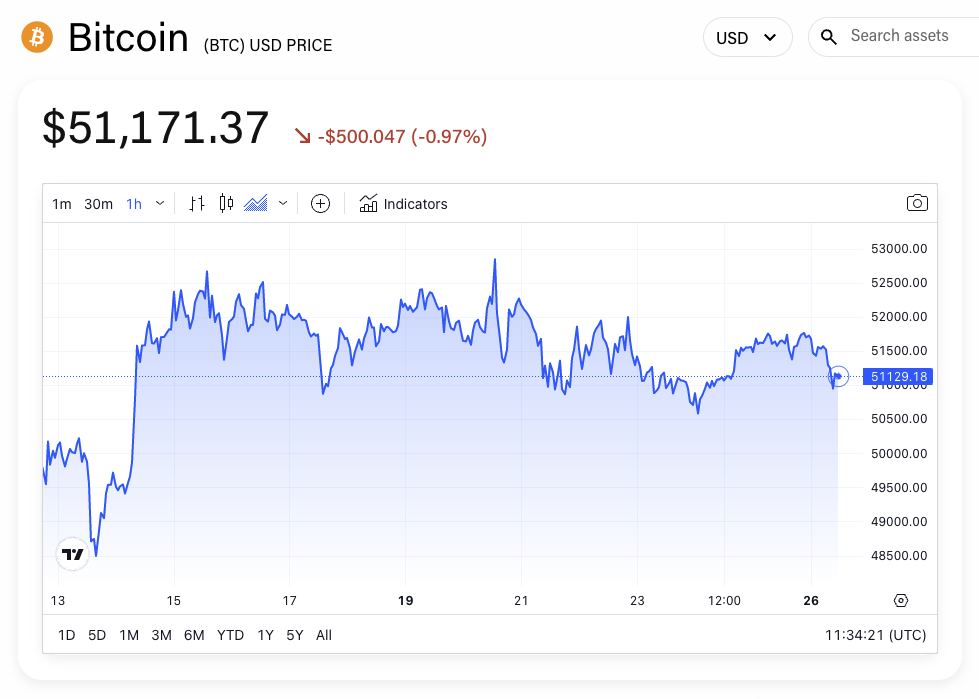Viewport: 979px width, 699px height.
Task: Open the USD currency dropdown
Action: [x=747, y=36]
